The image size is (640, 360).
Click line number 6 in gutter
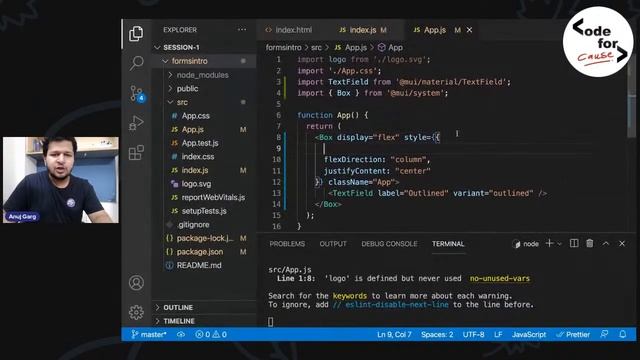pyautogui.click(x=278, y=115)
